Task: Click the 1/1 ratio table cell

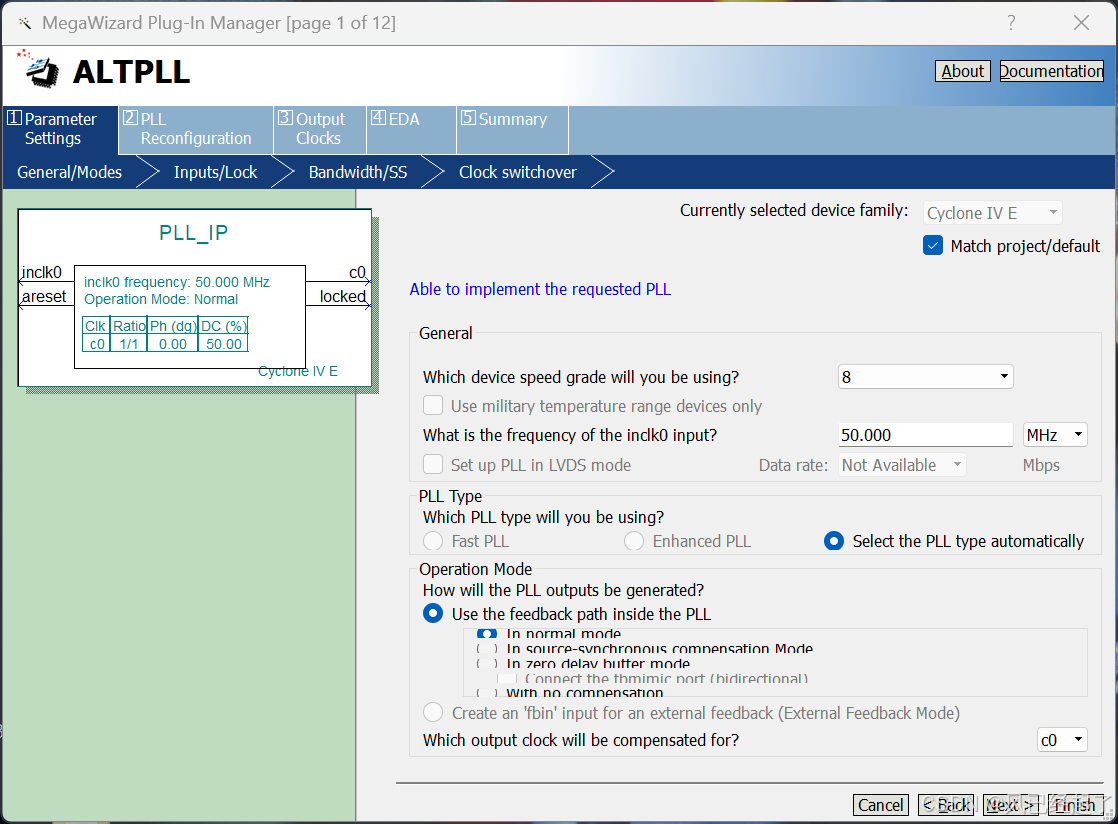Action: tap(129, 344)
